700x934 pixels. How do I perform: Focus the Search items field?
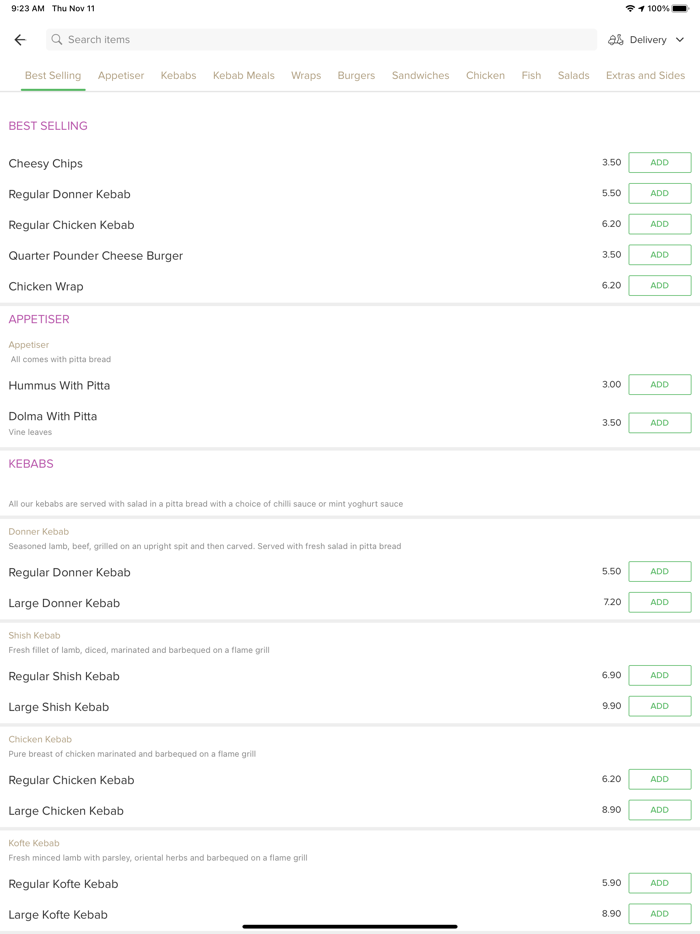click(x=320, y=40)
